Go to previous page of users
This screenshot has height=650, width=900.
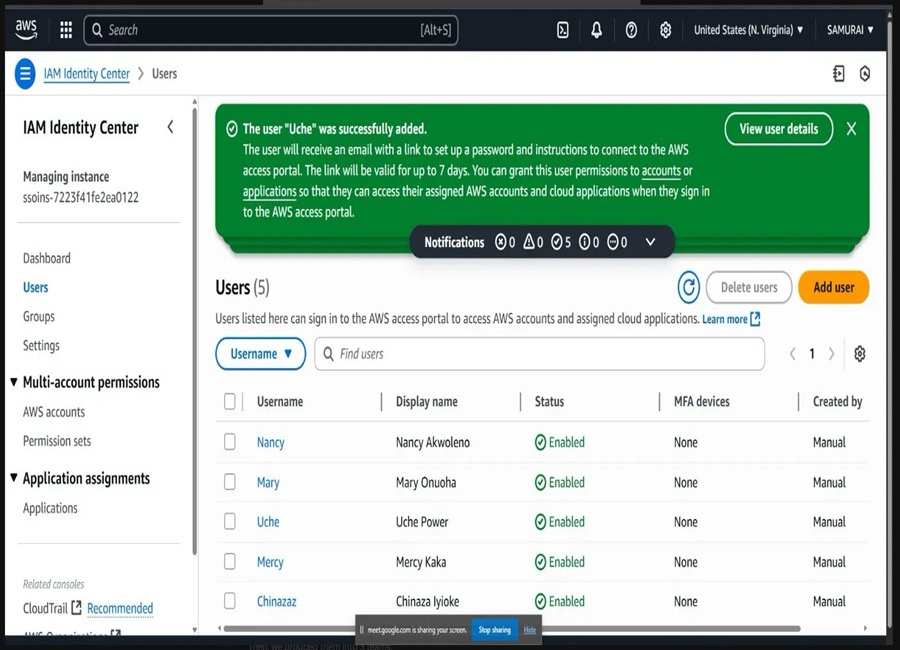click(x=793, y=354)
